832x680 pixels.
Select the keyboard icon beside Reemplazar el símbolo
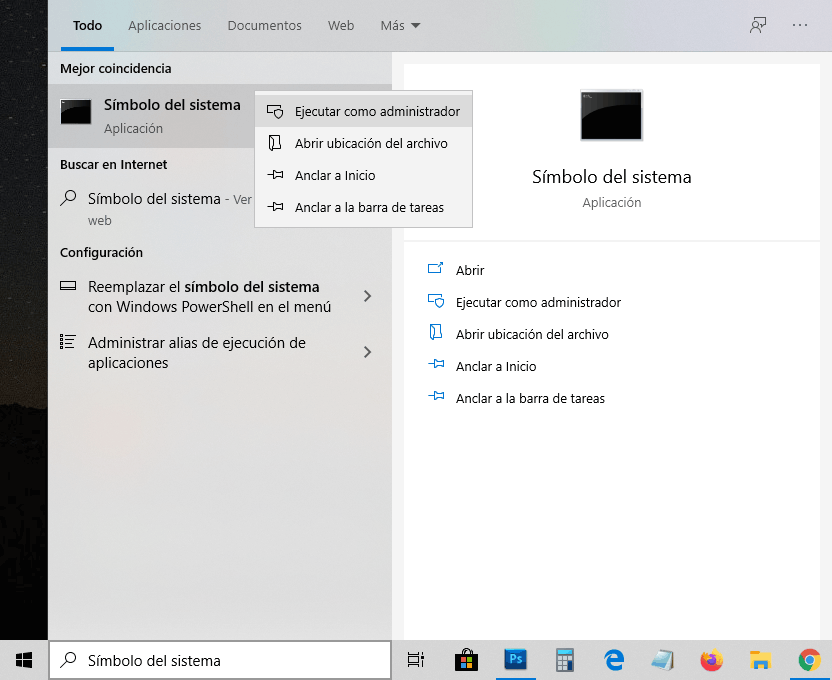coord(68,286)
